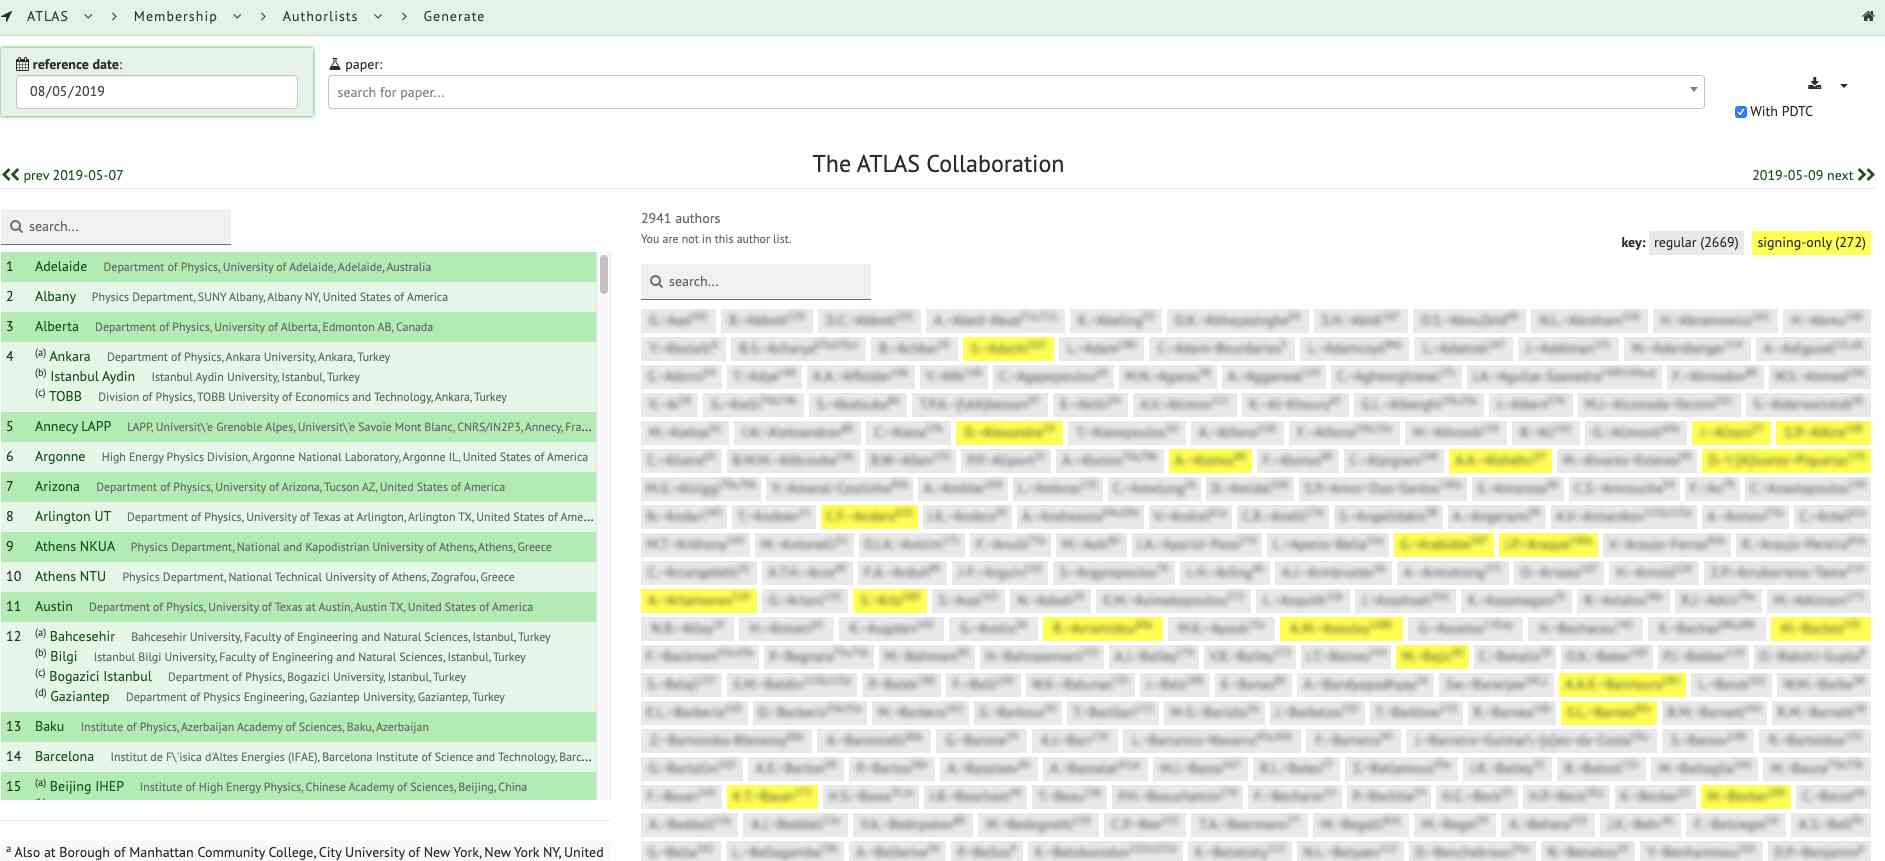Screen dimensions: 1885x861
Task: Click the calendar icon beside reference date
Action: tap(22, 64)
